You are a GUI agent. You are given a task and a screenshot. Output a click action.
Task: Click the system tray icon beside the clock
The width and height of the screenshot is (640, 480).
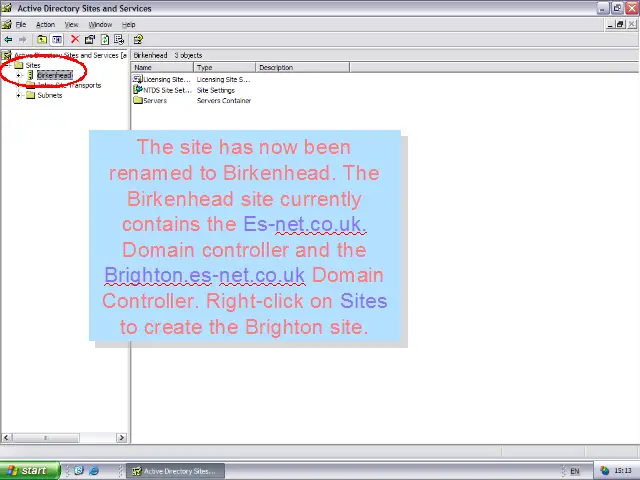(605, 471)
